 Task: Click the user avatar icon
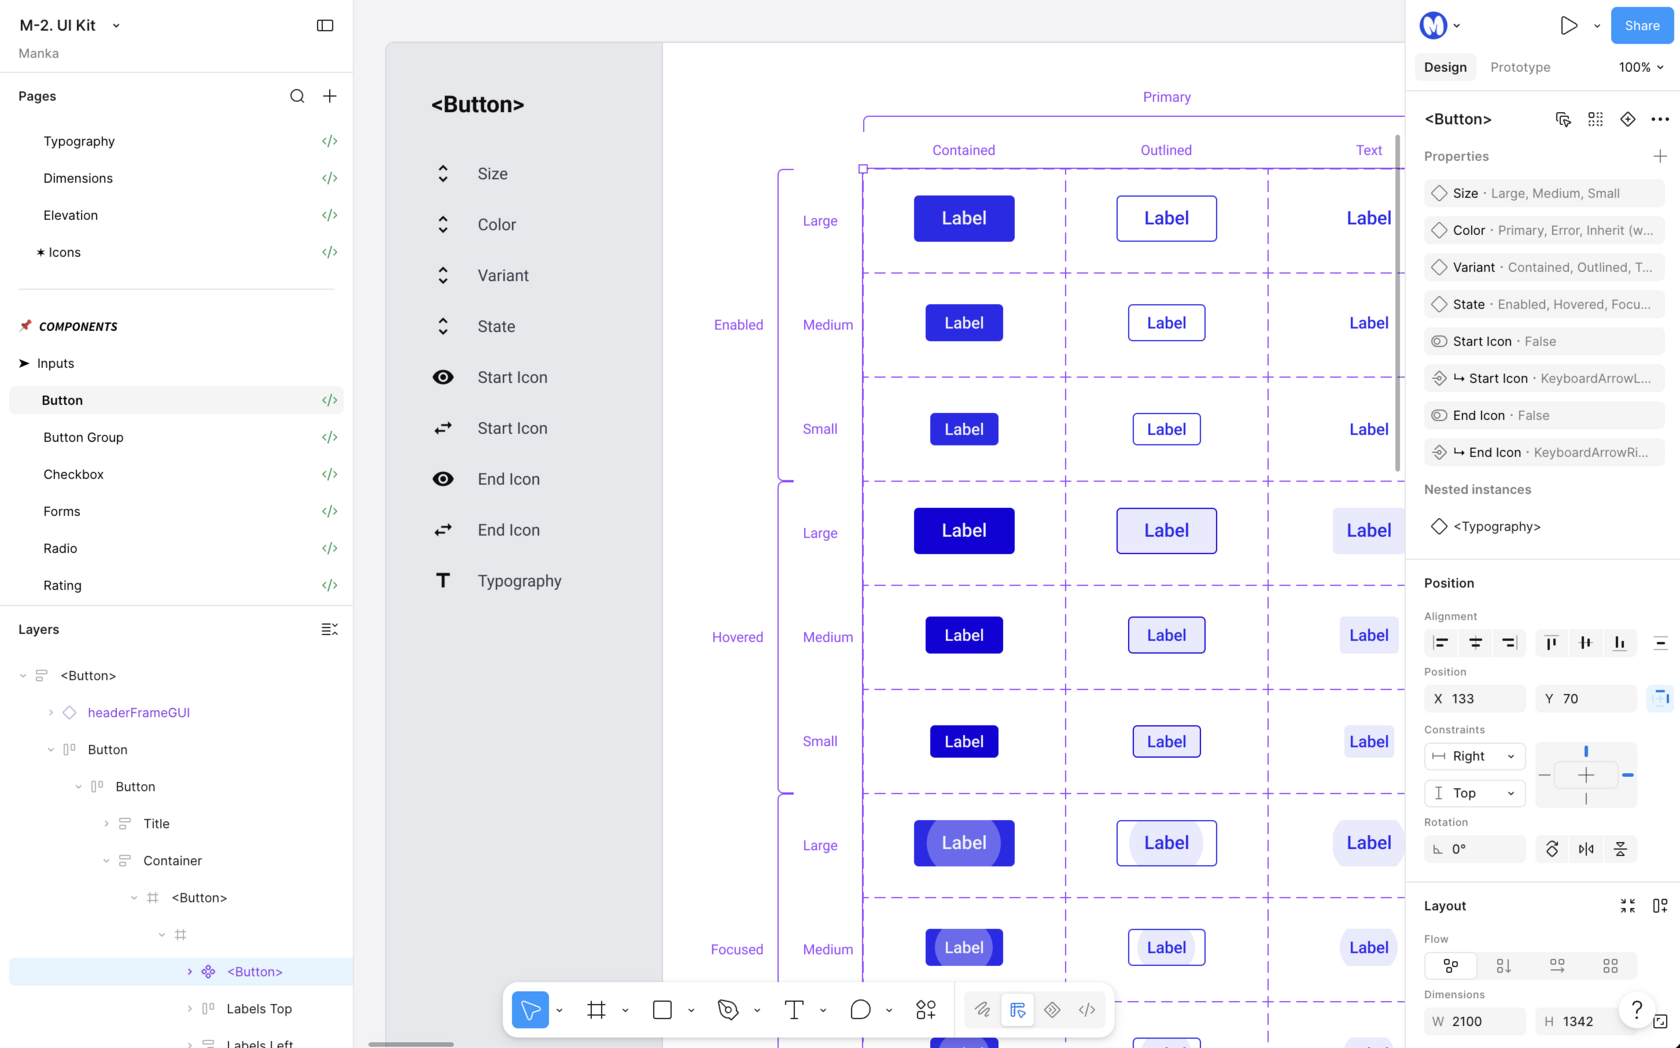point(1433,26)
